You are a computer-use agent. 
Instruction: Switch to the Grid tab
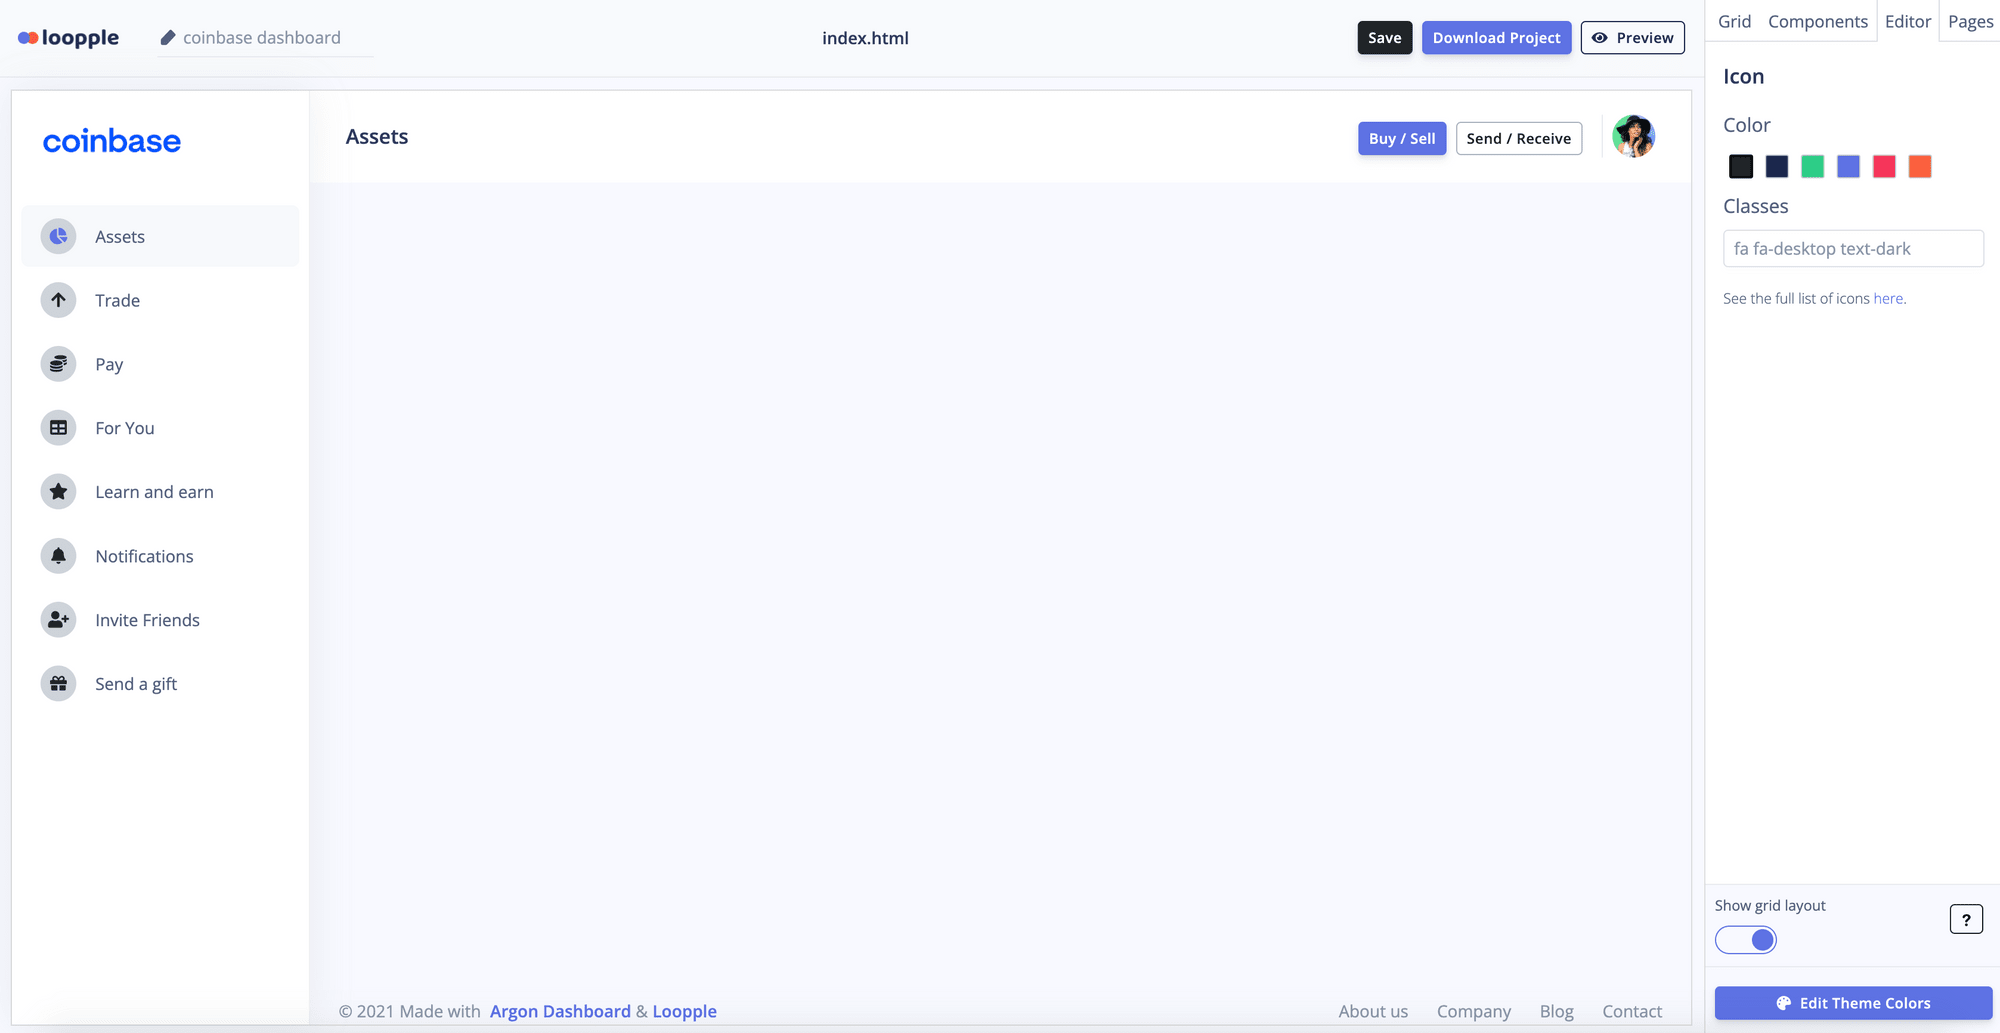(1735, 22)
